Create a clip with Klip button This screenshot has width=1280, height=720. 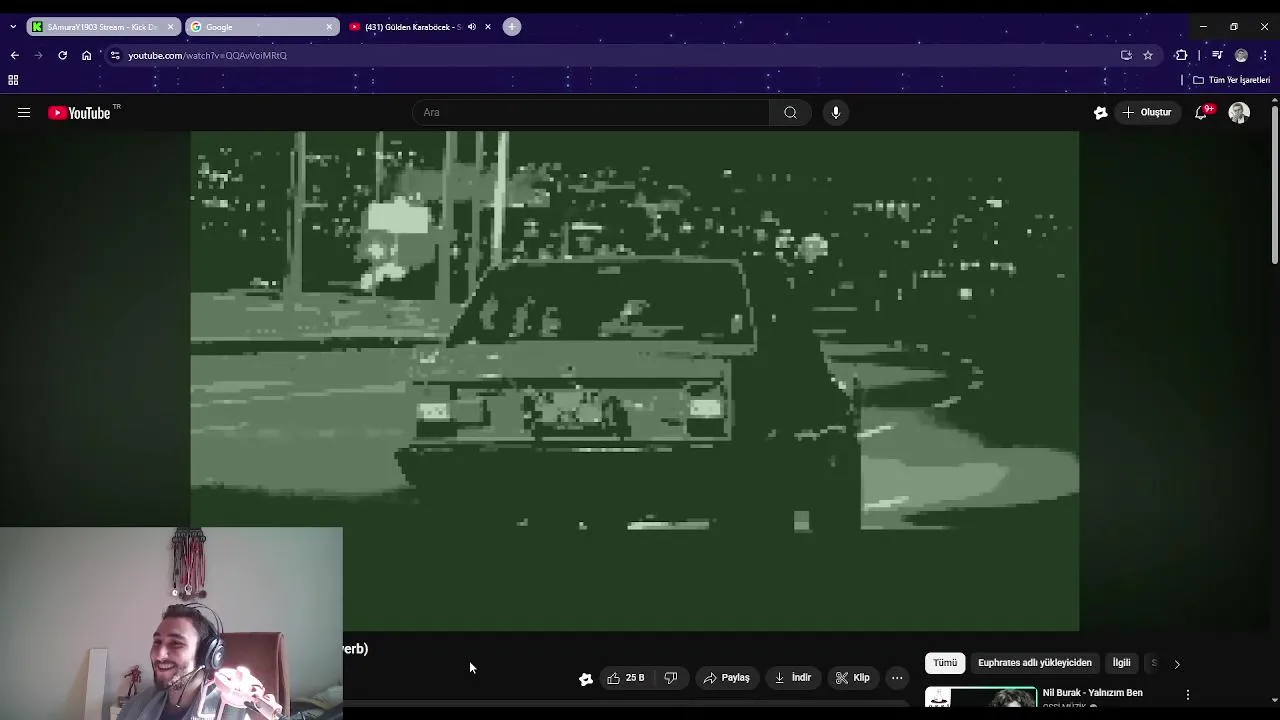(x=852, y=678)
